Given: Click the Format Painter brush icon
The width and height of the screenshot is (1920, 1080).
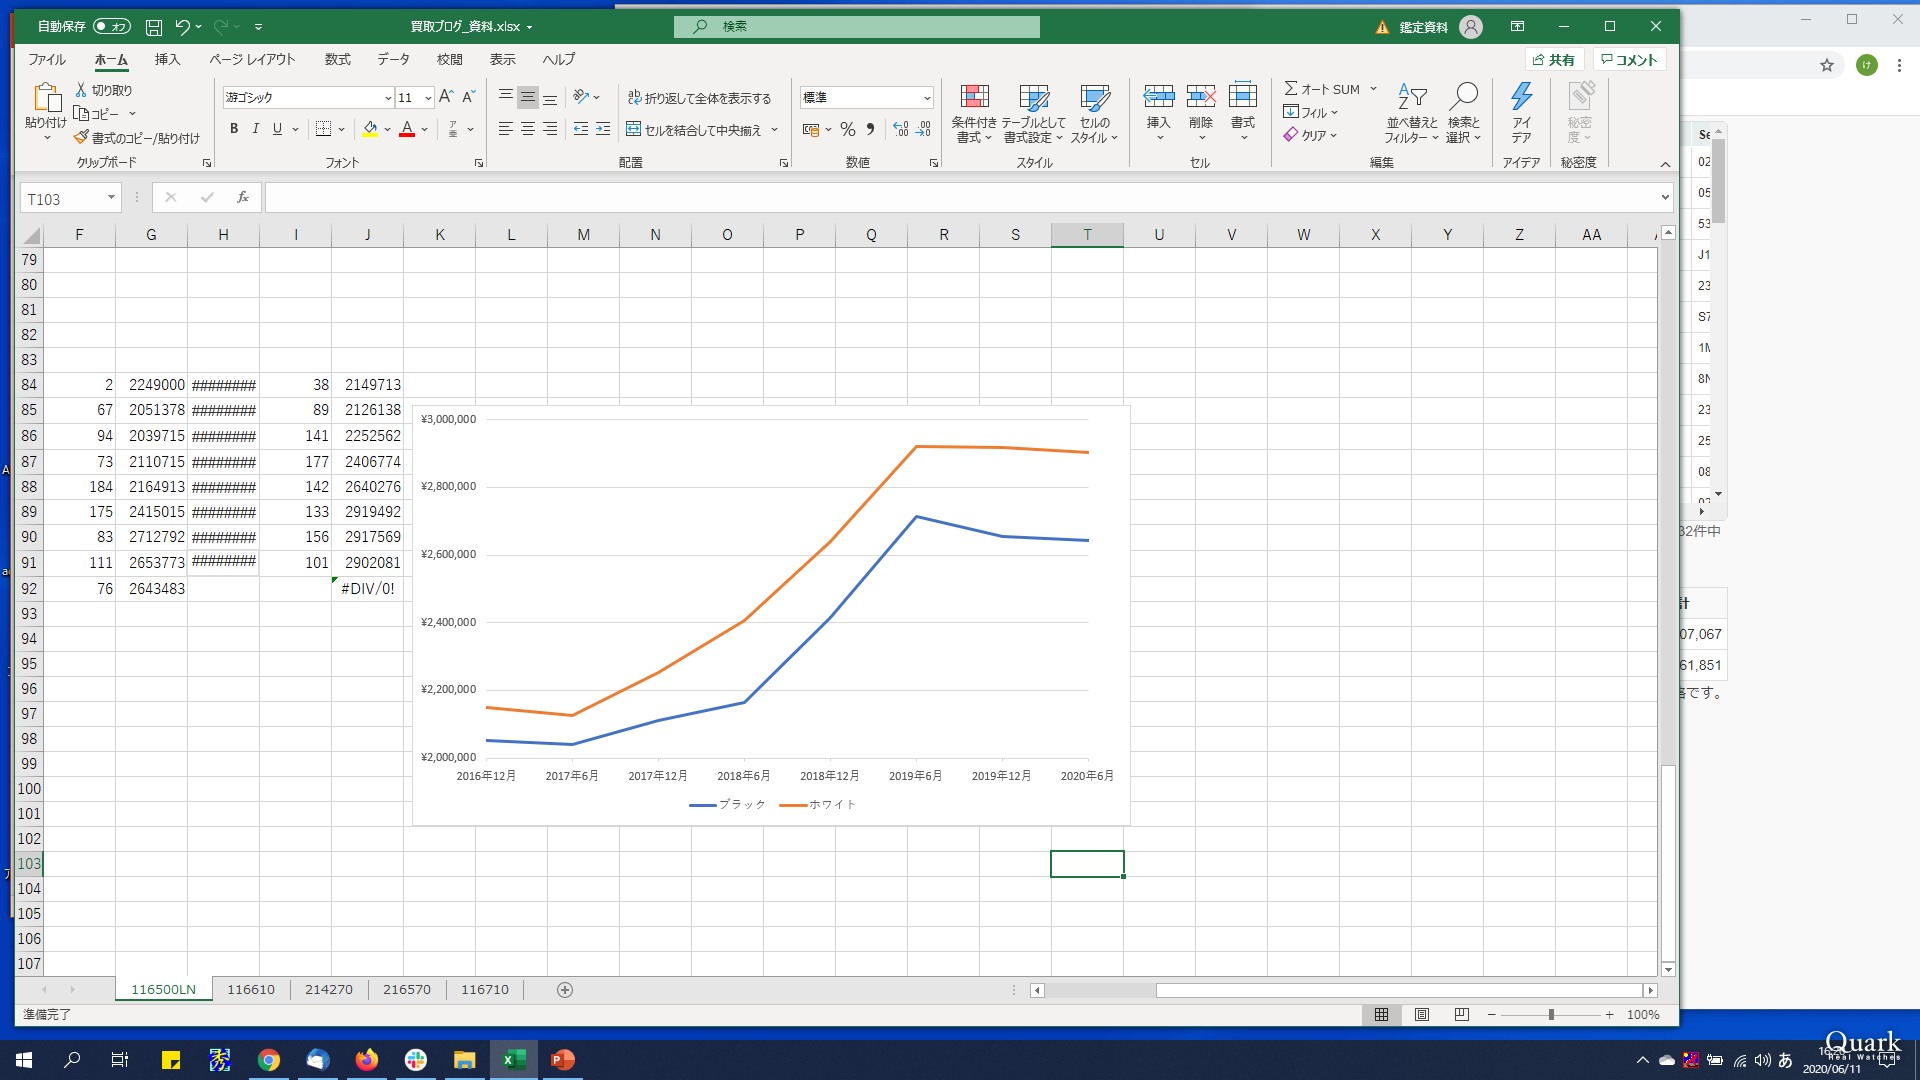Looking at the screenshot, I should [81, 138].
